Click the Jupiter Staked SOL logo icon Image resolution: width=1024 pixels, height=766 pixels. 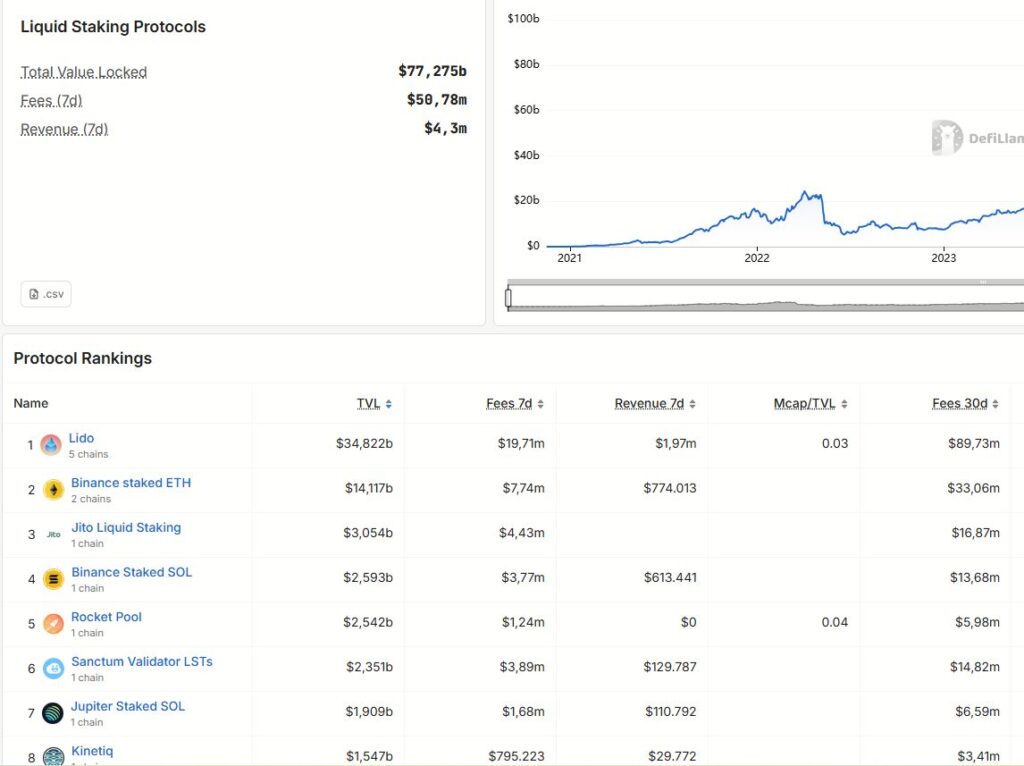point(53,713)
